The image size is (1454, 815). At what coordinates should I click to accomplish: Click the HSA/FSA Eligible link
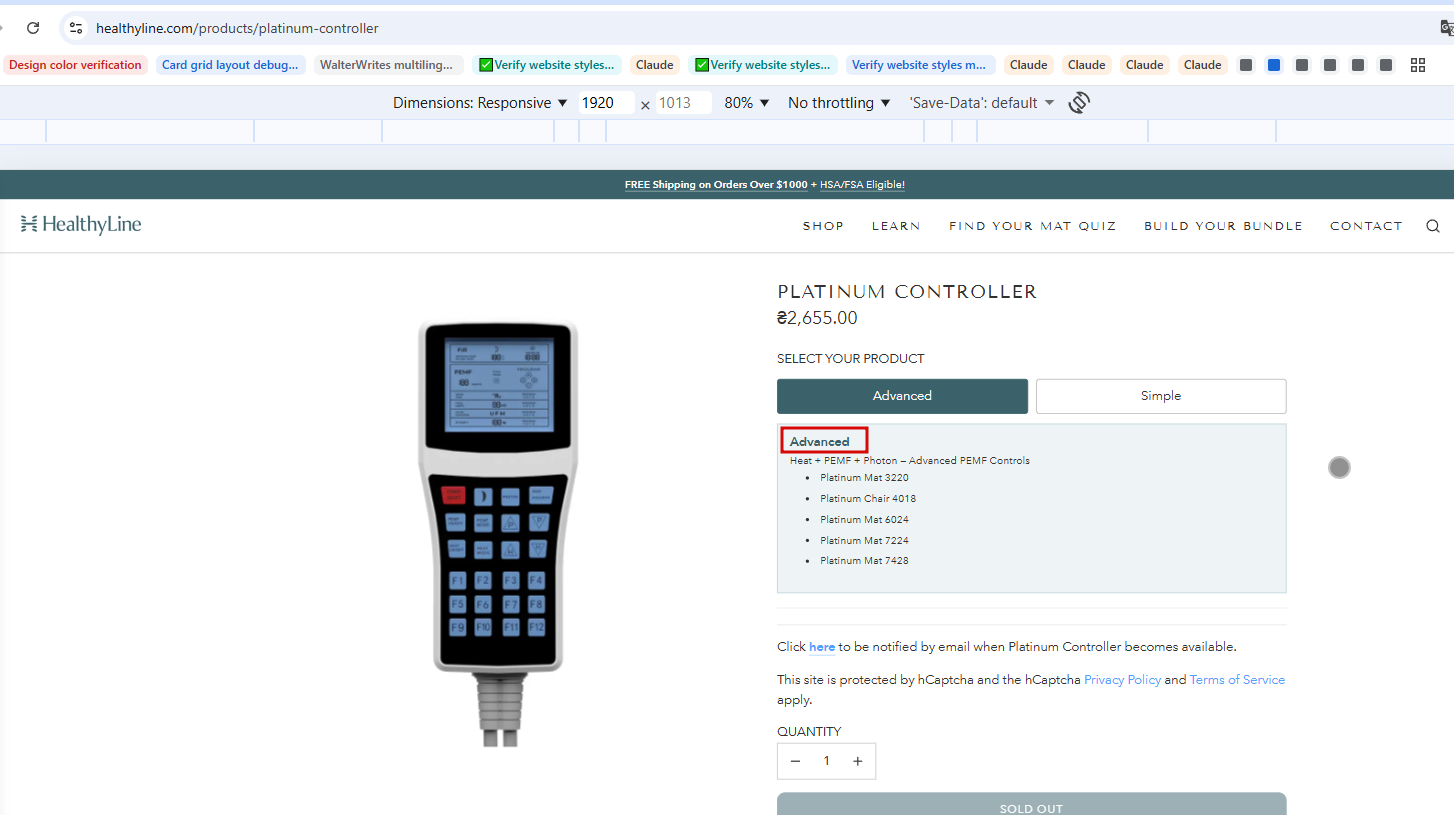(862, 185)
